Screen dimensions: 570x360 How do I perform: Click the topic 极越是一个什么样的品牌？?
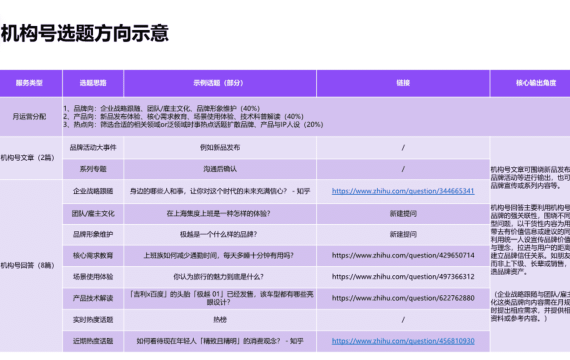218,234
